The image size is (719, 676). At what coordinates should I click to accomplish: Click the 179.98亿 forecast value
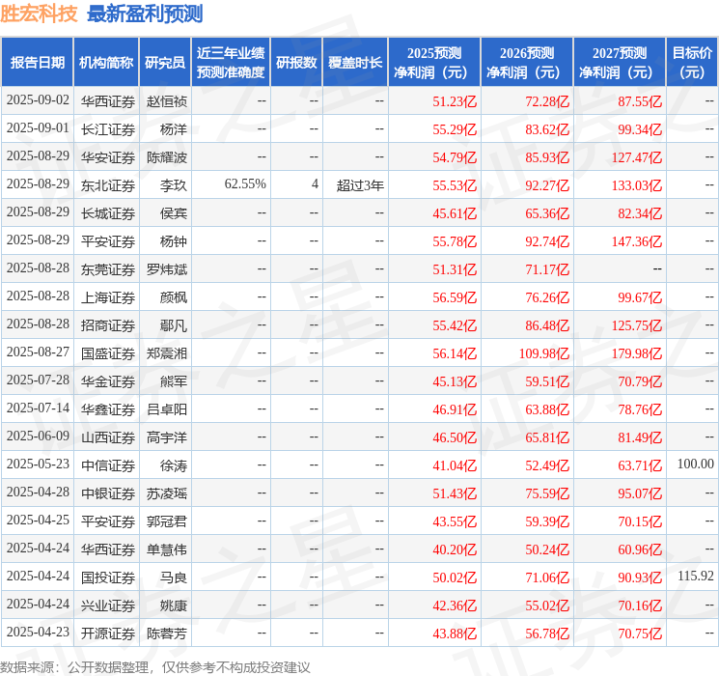coord(637,354)
